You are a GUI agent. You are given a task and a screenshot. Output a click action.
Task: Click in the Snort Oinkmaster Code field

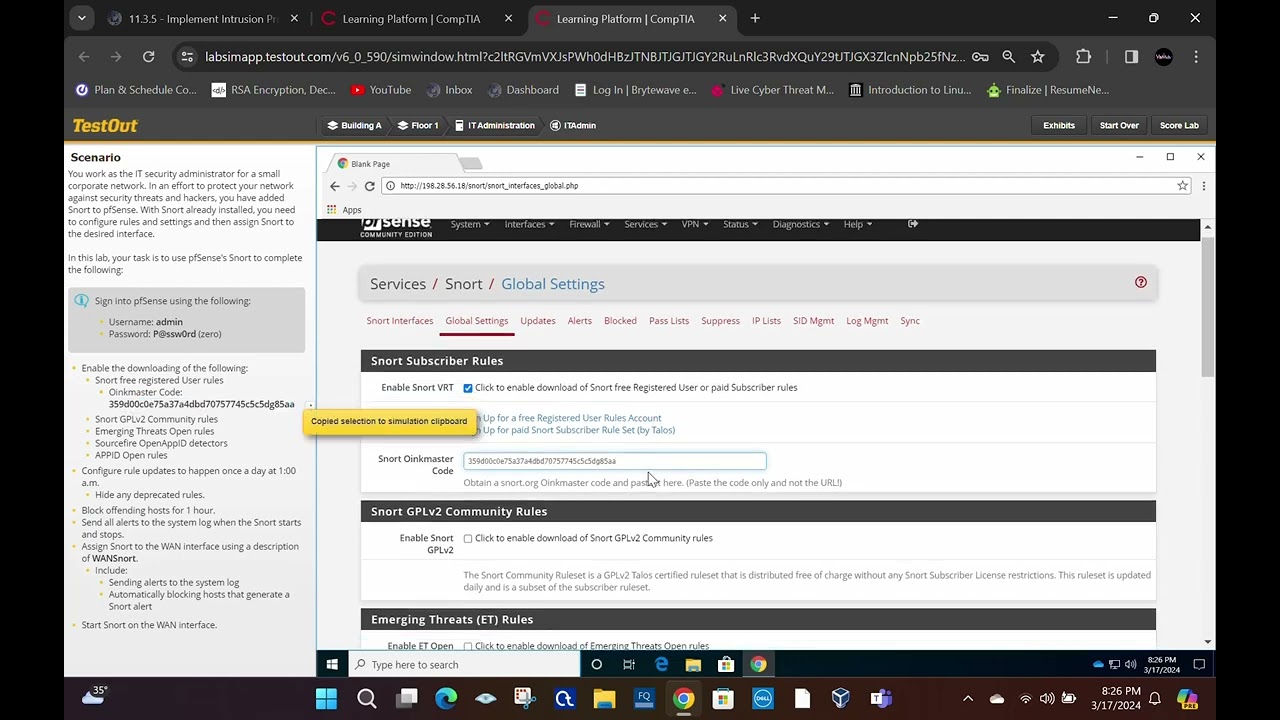tap(615, 461)
